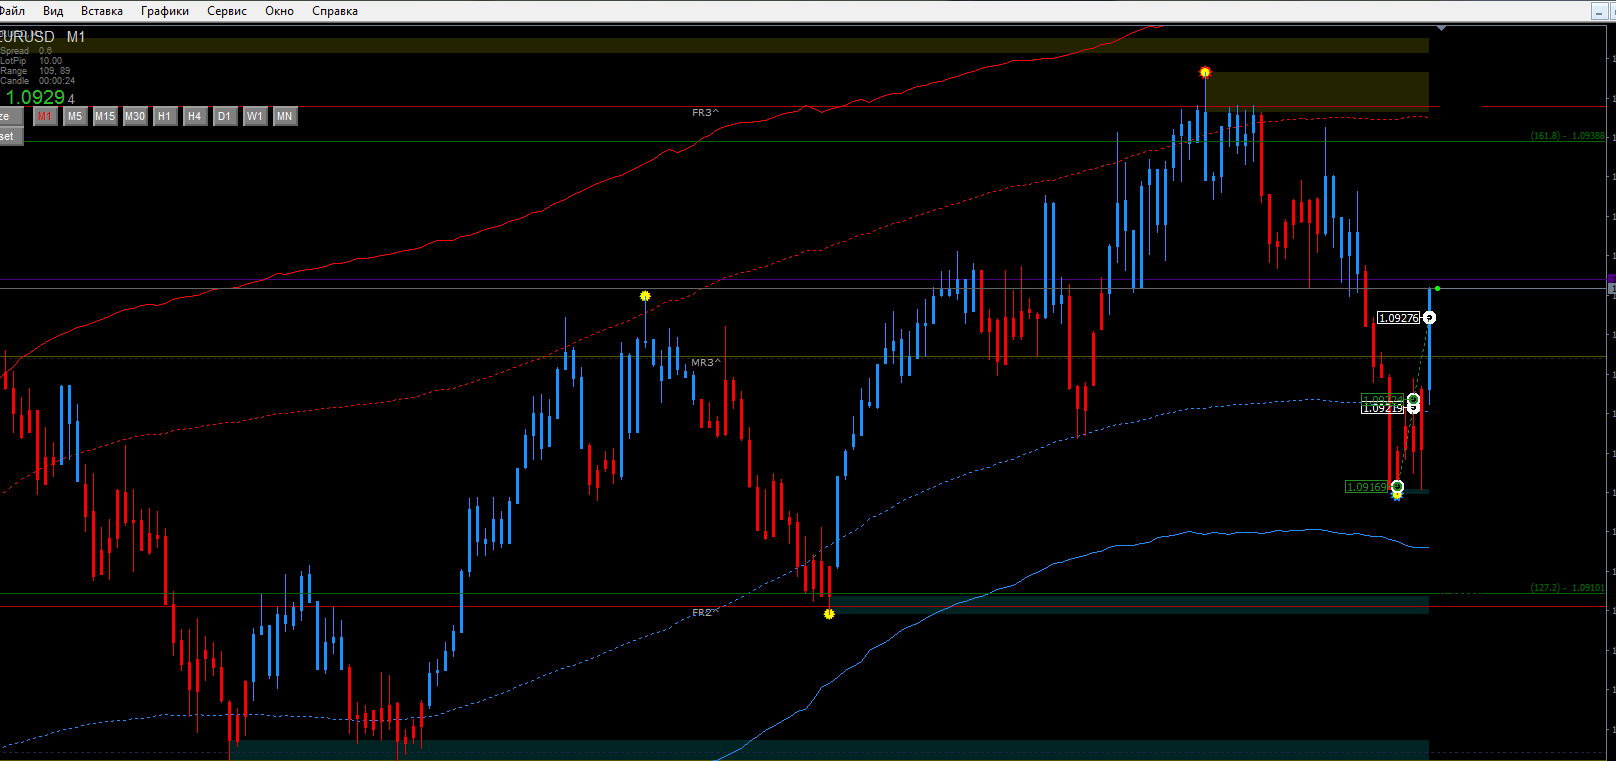This screenshot has width=1616, height=761.
Task: Change timeframe to H1
Action: click(x=165, y=116)
